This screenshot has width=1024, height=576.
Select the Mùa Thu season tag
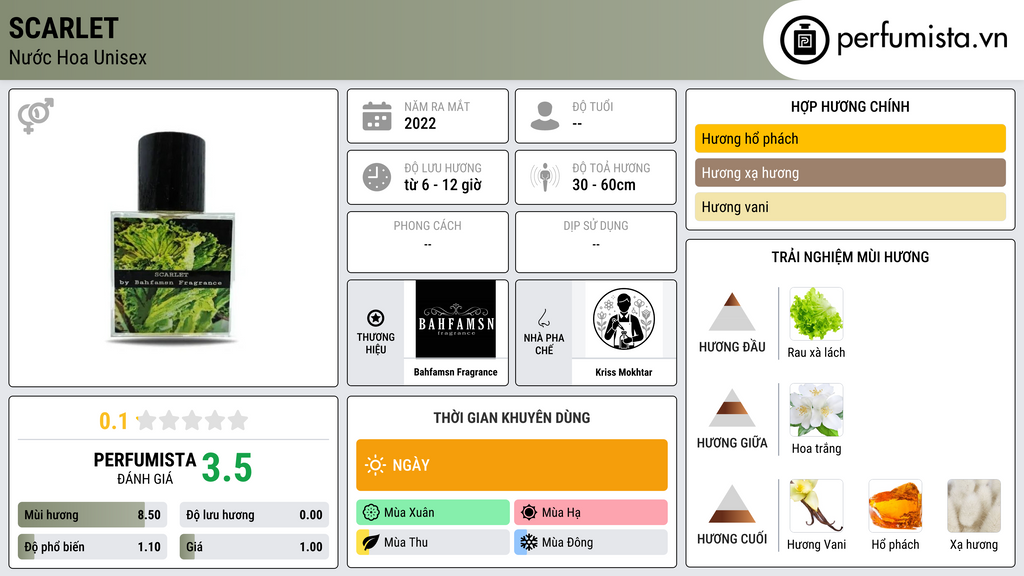pos(432,542)
